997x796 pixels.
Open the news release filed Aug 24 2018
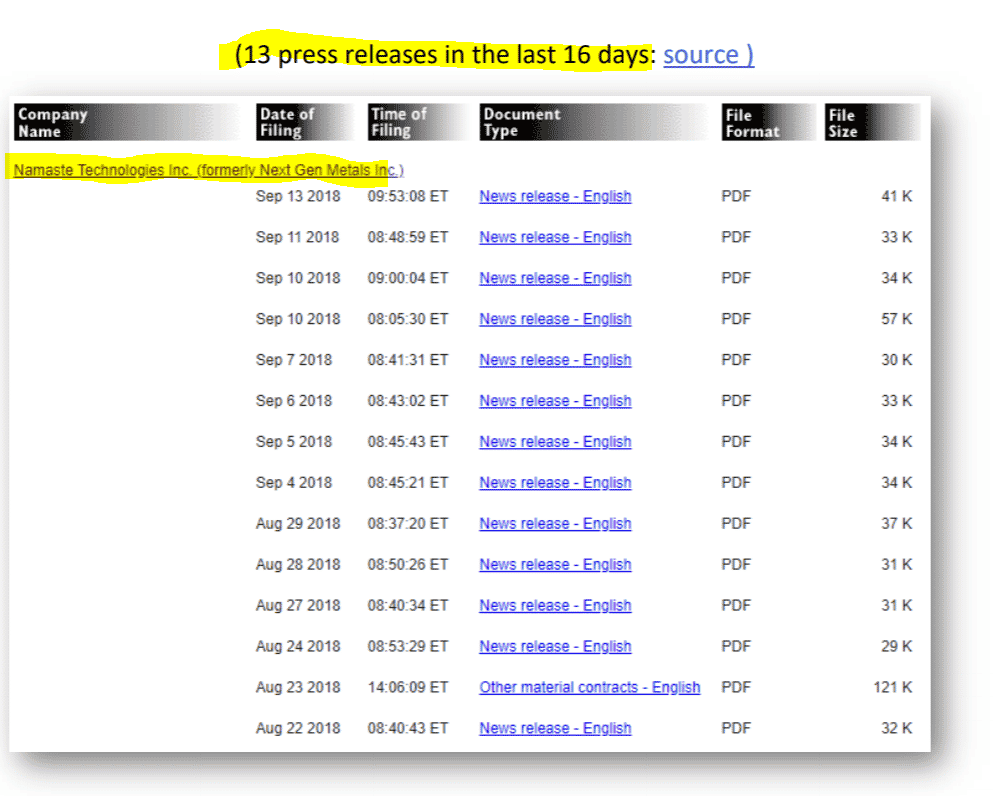coord(555,646)
